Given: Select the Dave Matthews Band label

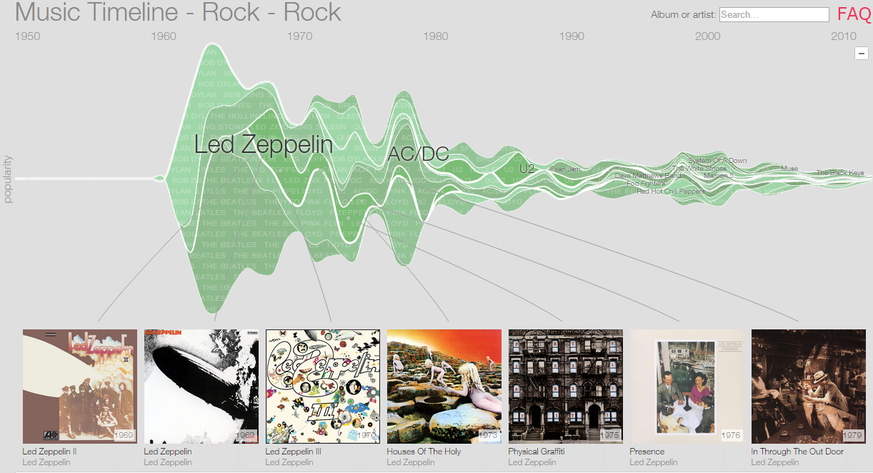Looking at the screenshot, I should (648, 176).
